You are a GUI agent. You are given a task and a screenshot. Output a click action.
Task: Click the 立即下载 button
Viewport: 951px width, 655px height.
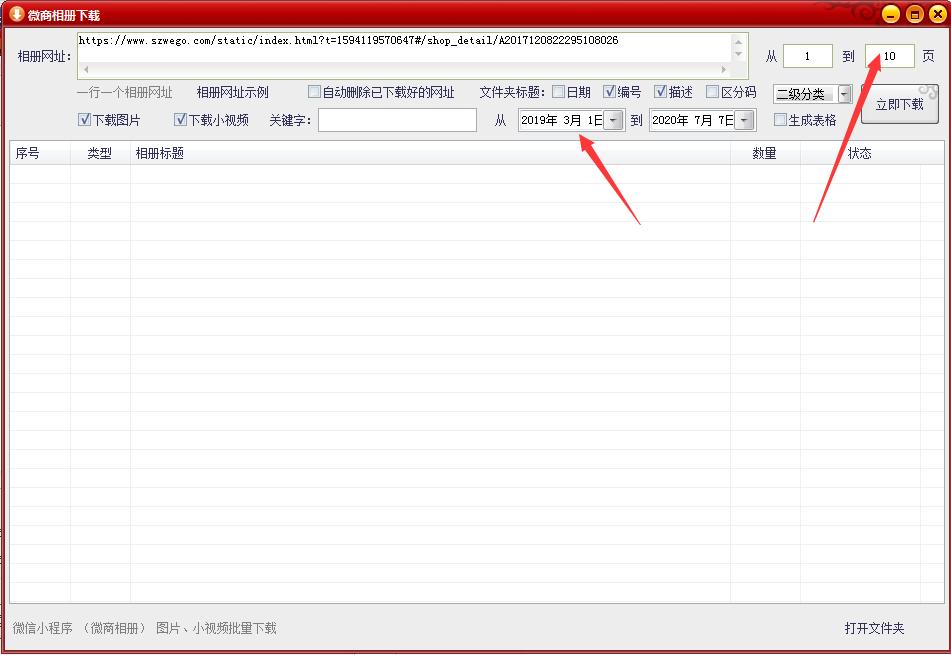click(x=899, y=104)
